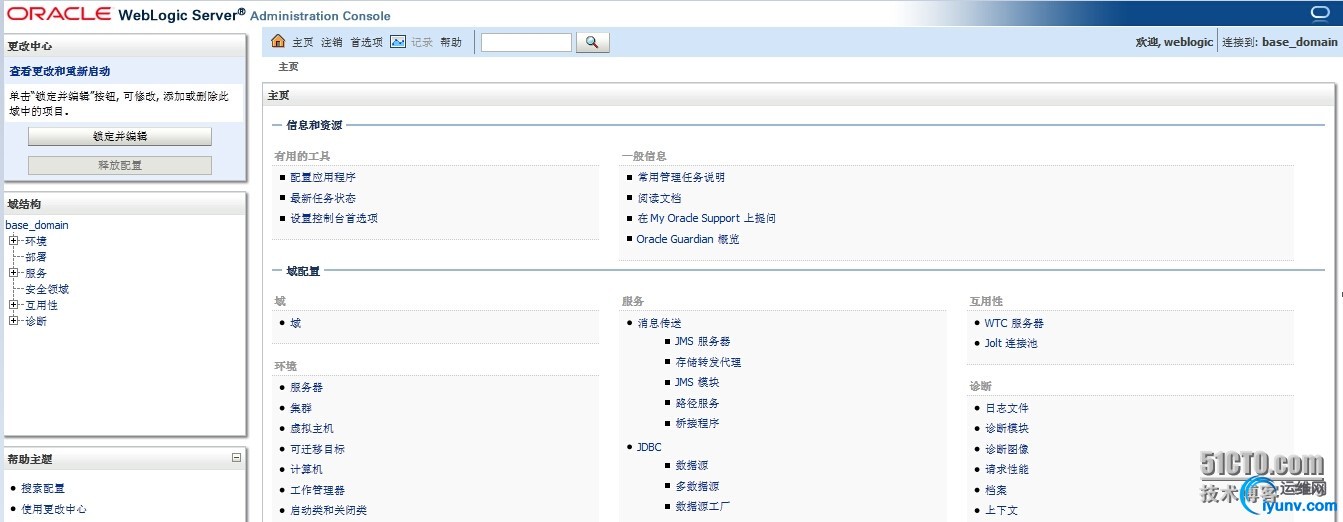Open 计算机 link
The height and width of the screenshot is (522, 1343).
click(306, 469)
